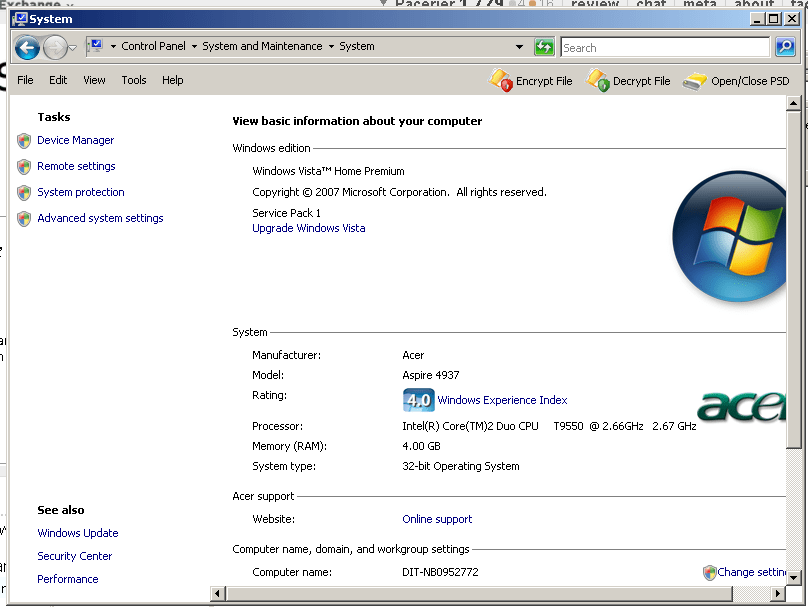
Task: Click System and Maintenance in breadcrumb
Action: tap(262, 46)
